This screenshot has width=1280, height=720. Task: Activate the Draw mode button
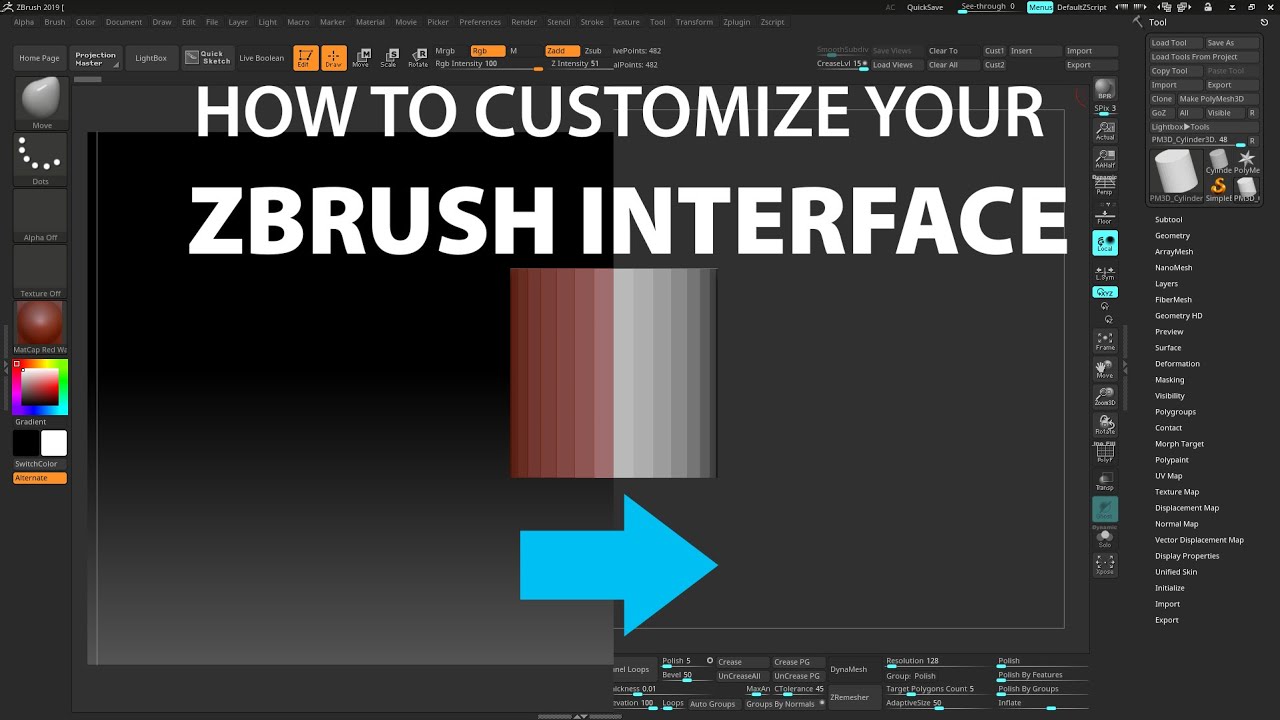(334, 58)
